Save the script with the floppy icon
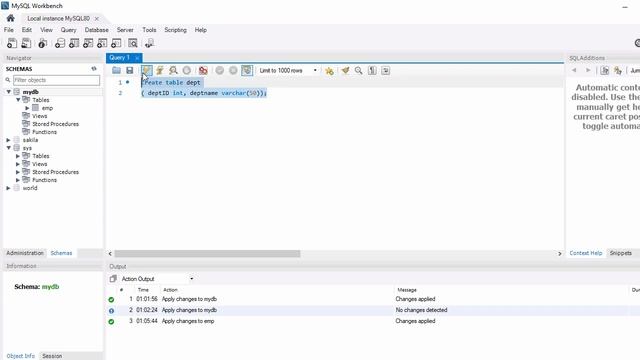 click(x=130, y=71)
